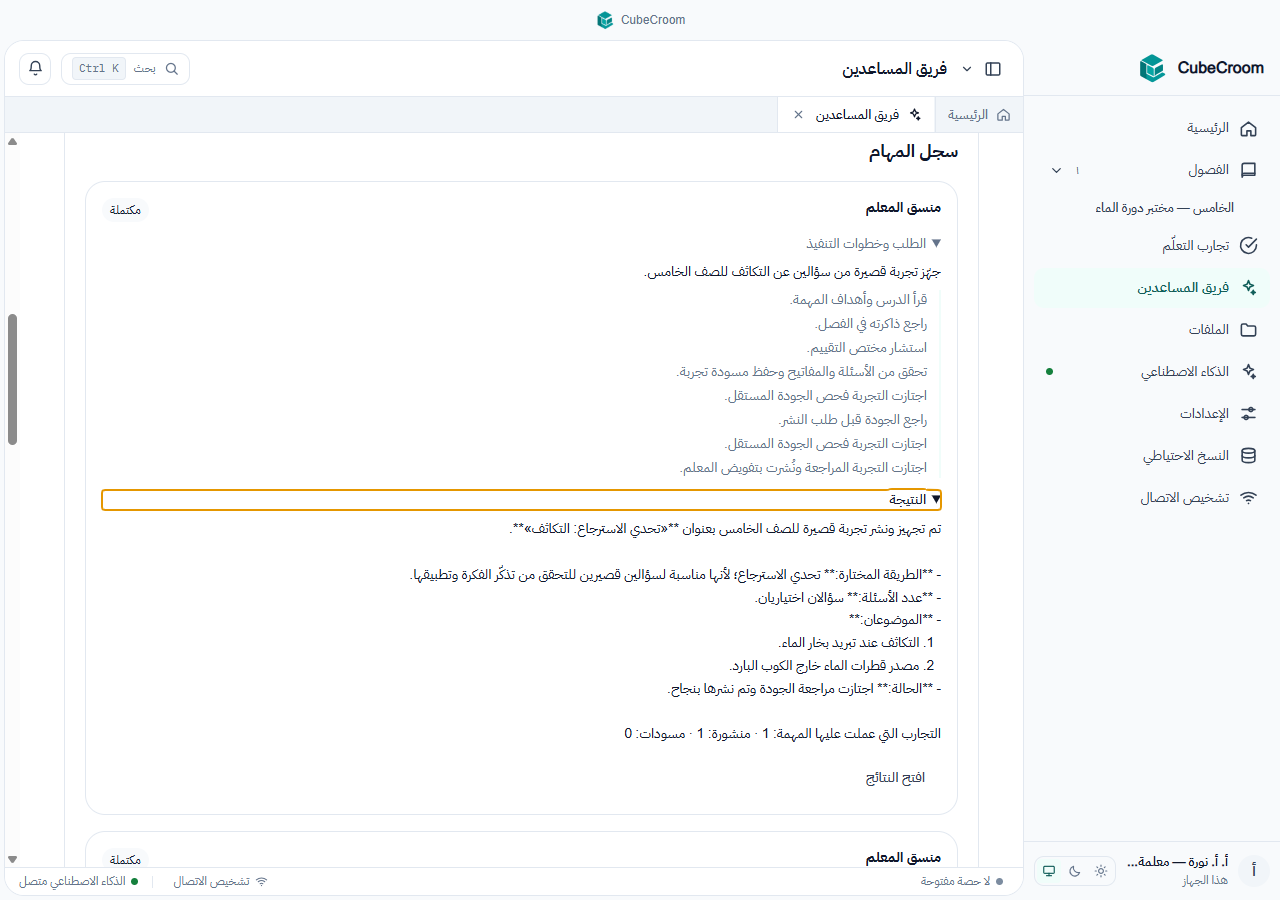Click لا حصة مفتوحة status entry
This screenshot has width=1280, height=900.
pos(962,882)
